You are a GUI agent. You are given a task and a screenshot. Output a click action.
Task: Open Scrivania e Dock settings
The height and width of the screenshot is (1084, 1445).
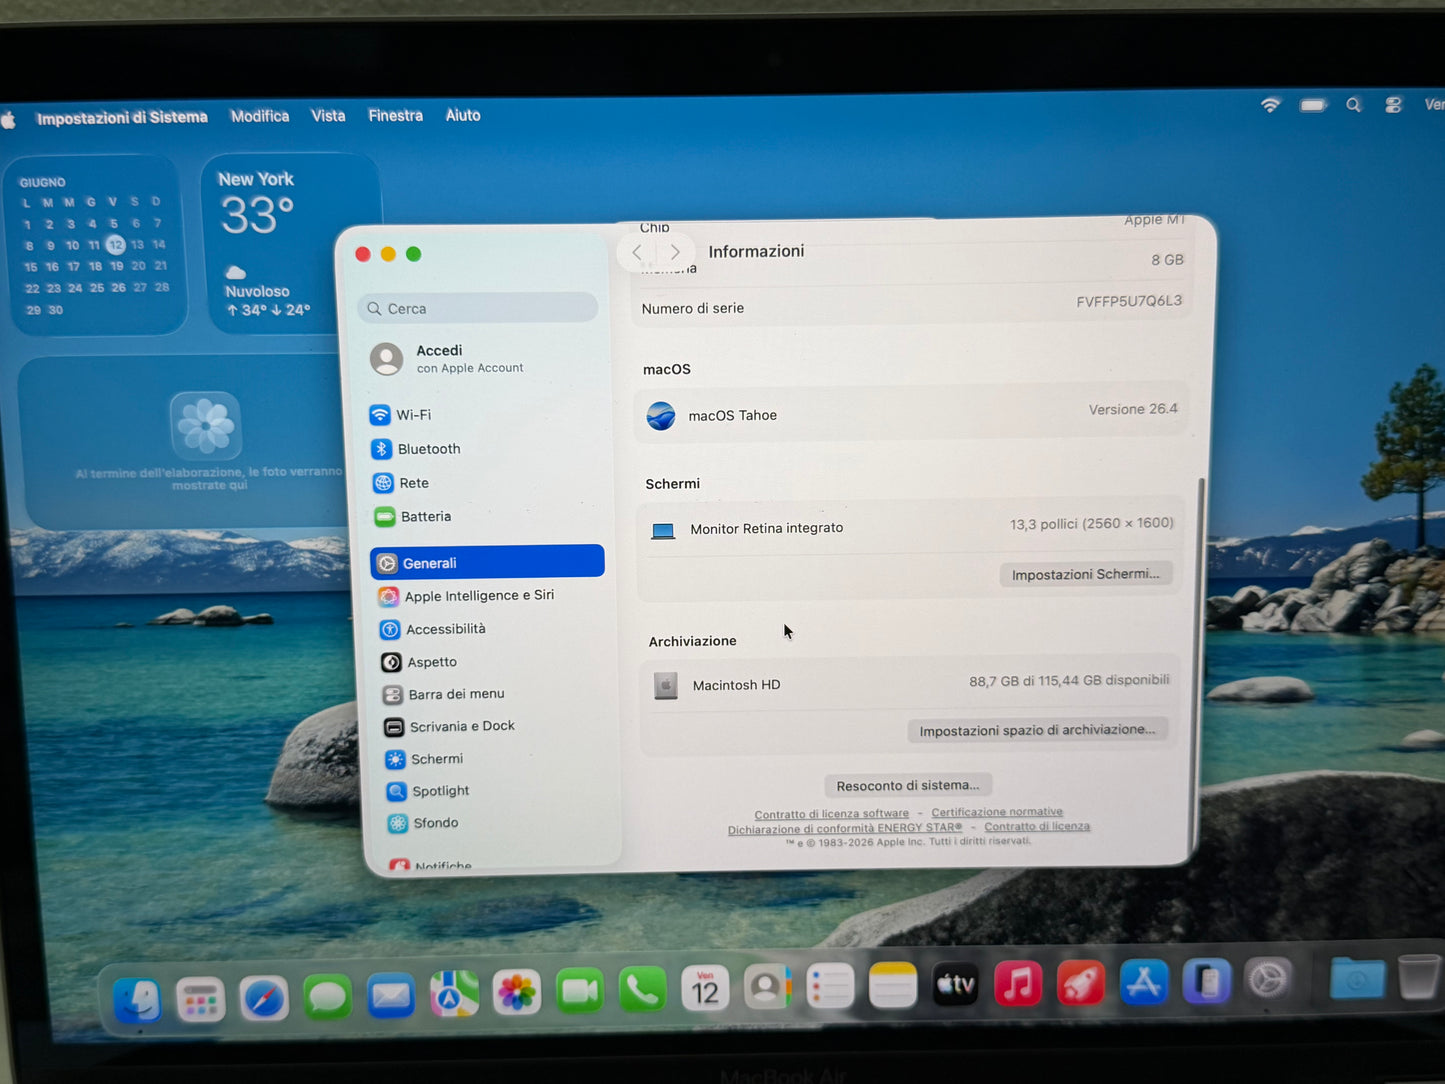click(450, 726)
